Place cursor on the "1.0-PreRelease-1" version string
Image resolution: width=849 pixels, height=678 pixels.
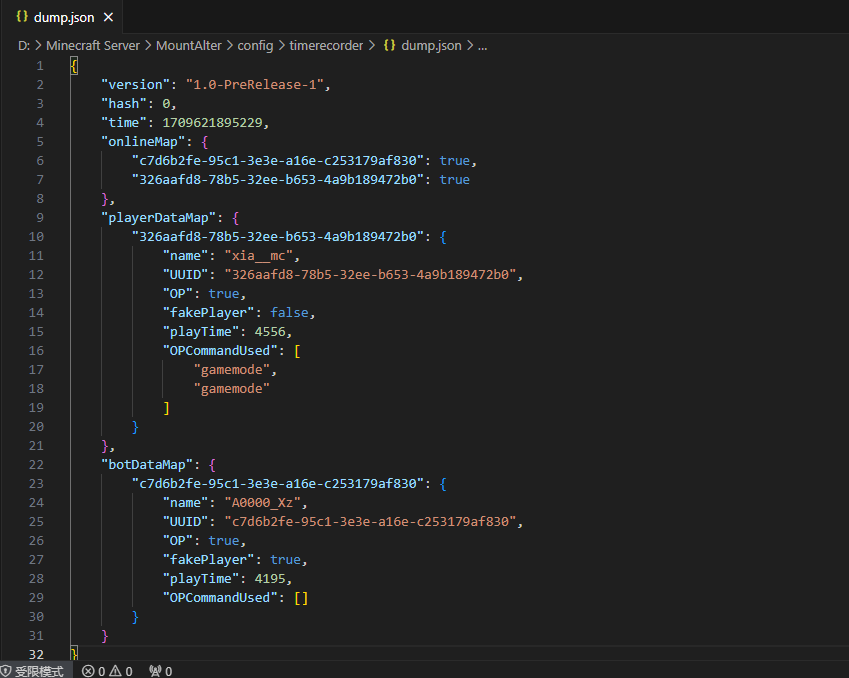coord(254,85)
